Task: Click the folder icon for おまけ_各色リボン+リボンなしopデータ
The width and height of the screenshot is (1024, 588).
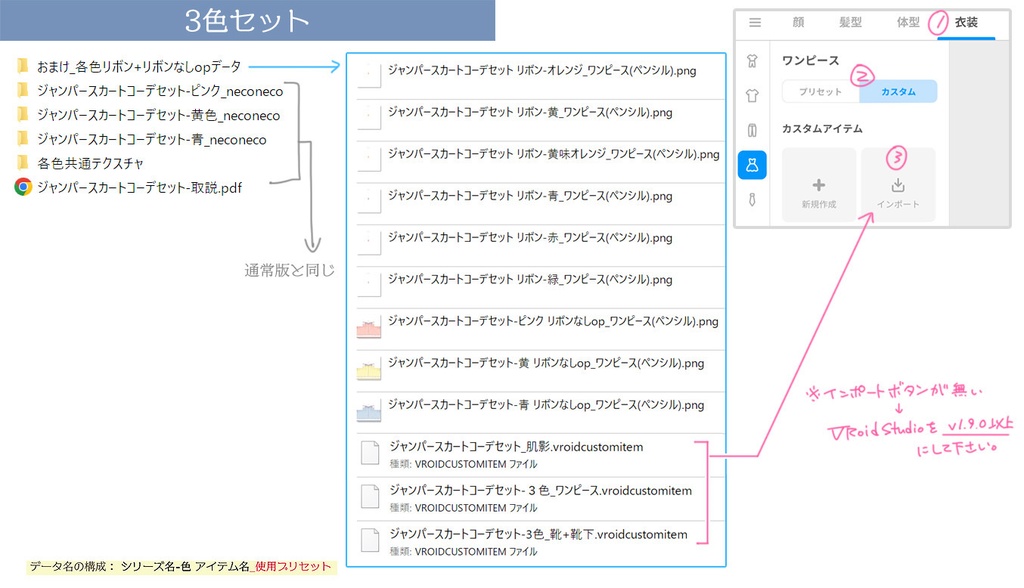Action: tap(23, 65)
